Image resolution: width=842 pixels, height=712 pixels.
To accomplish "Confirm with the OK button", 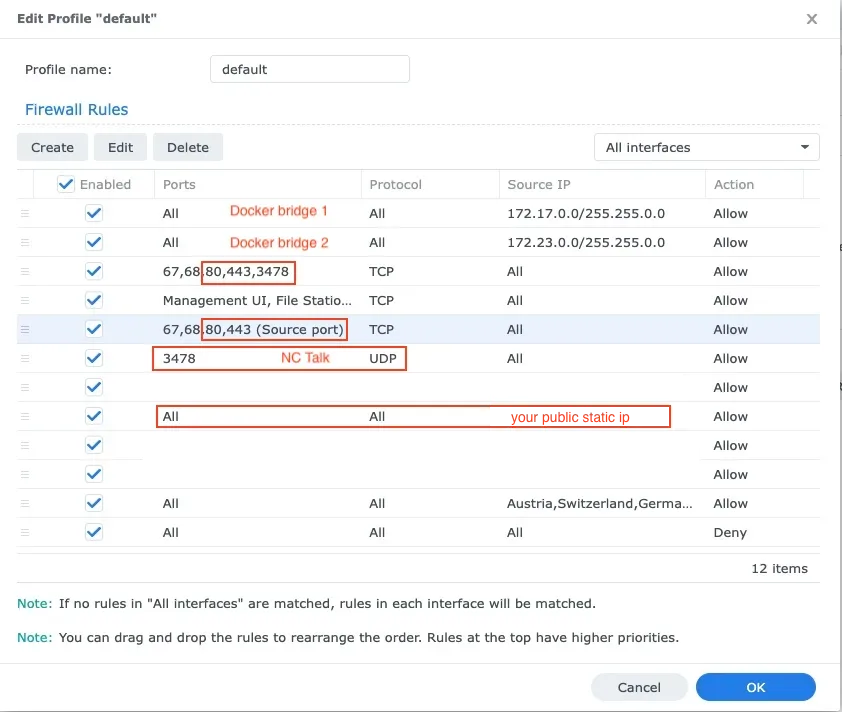I will coord(756,687).
